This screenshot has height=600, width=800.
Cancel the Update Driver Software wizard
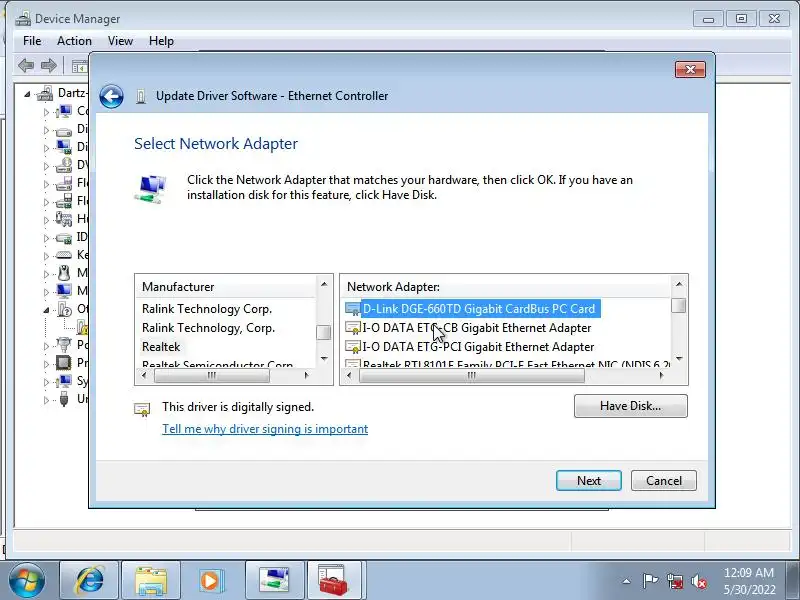664,481
